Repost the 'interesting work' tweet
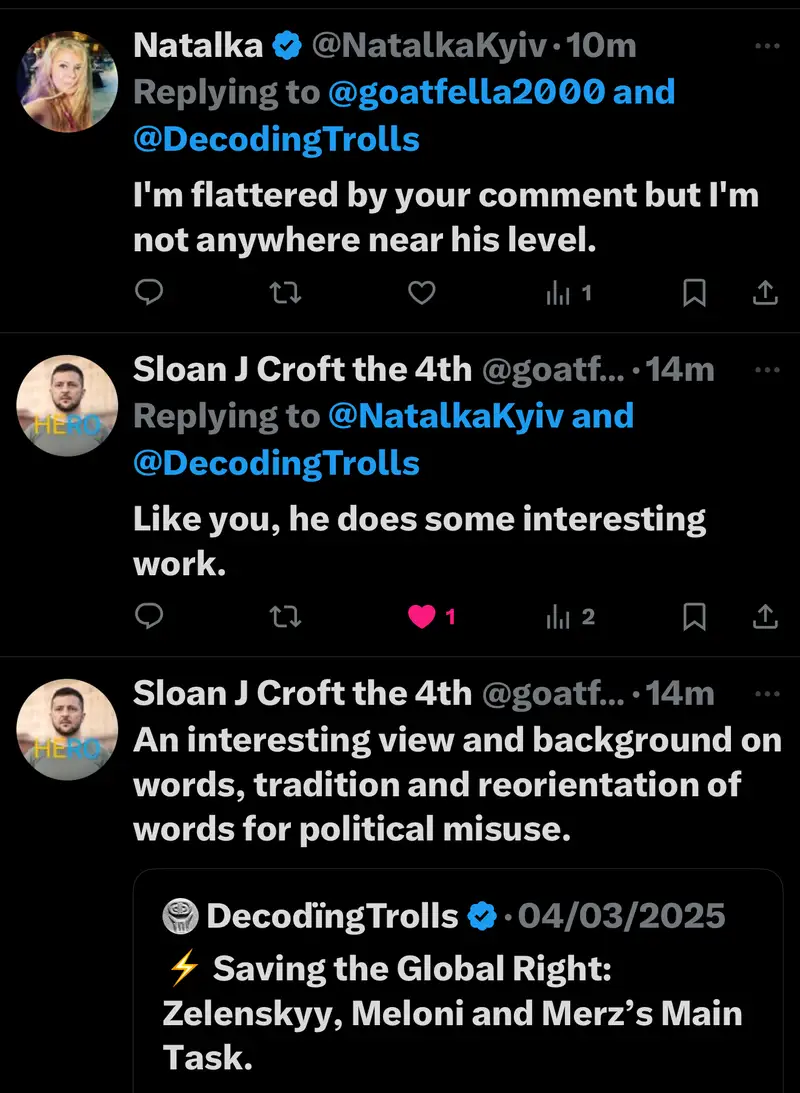800x1093 pixels. 285,616
